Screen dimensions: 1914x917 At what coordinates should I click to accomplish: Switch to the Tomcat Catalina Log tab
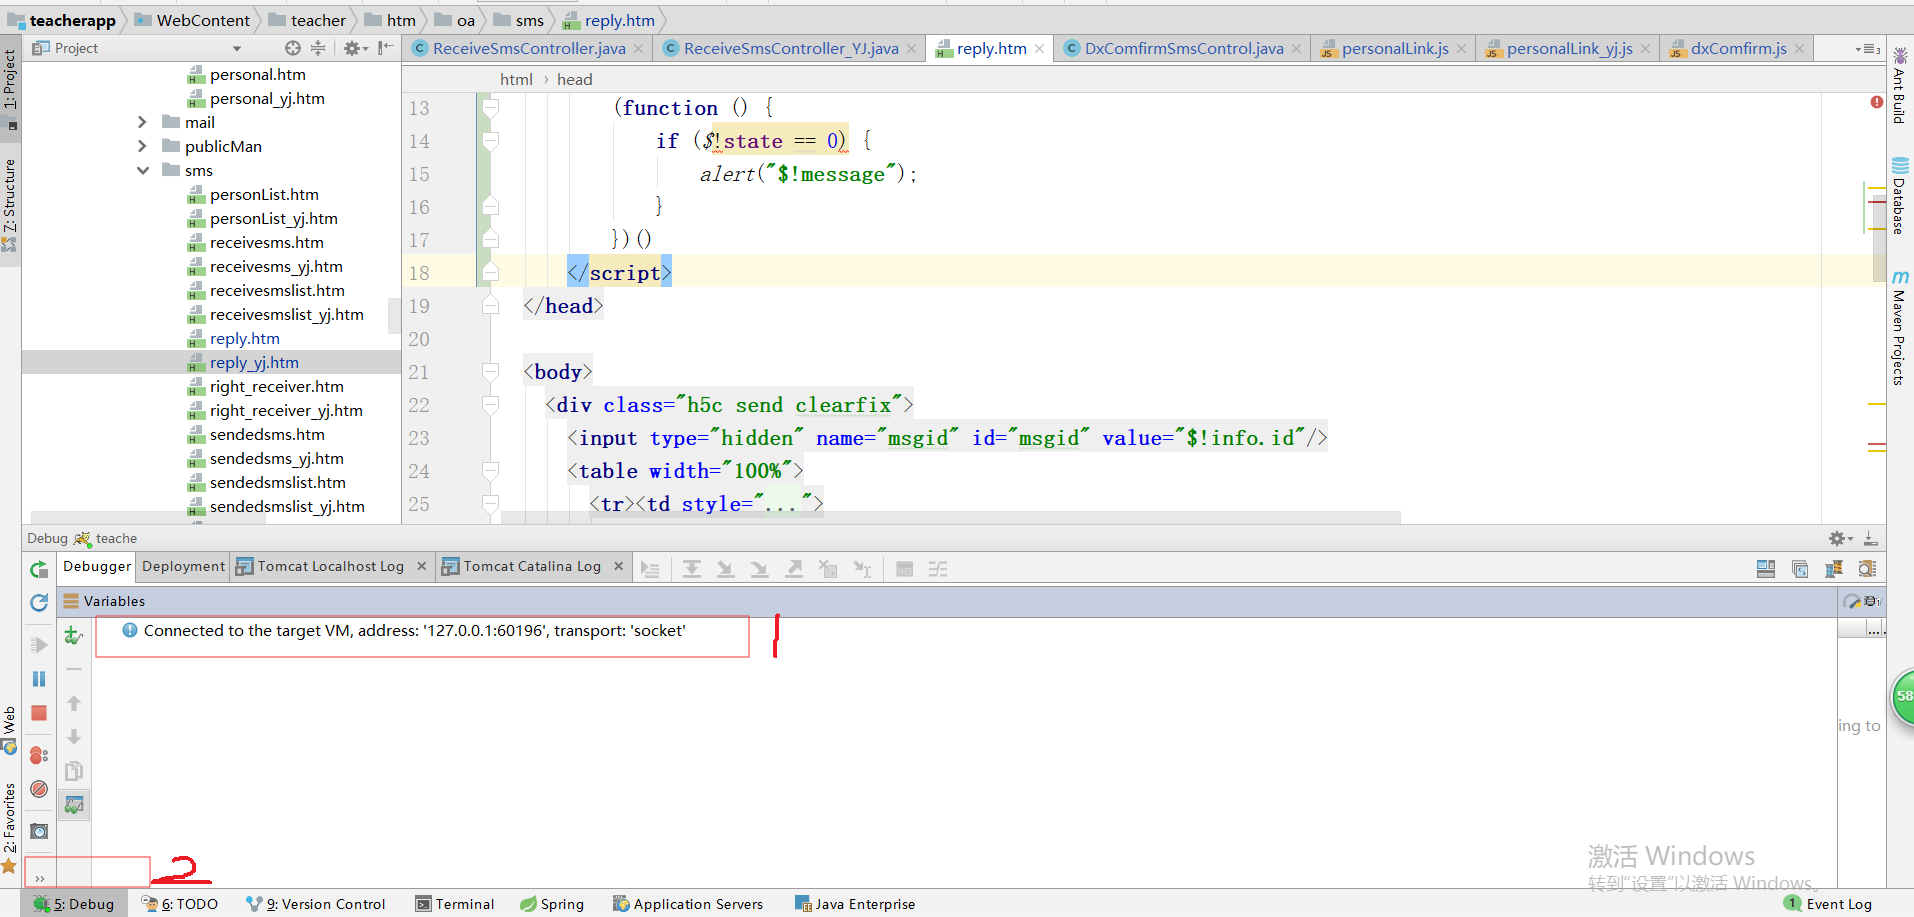point(531,566)
